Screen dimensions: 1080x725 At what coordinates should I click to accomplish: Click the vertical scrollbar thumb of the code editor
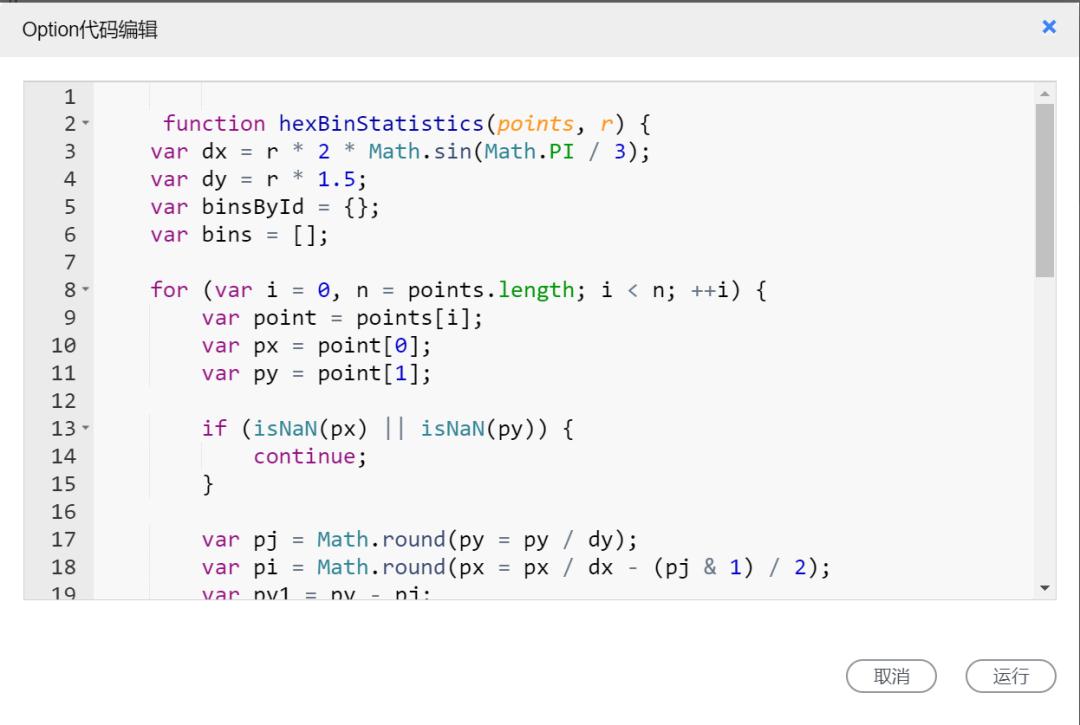point(1045,191)
